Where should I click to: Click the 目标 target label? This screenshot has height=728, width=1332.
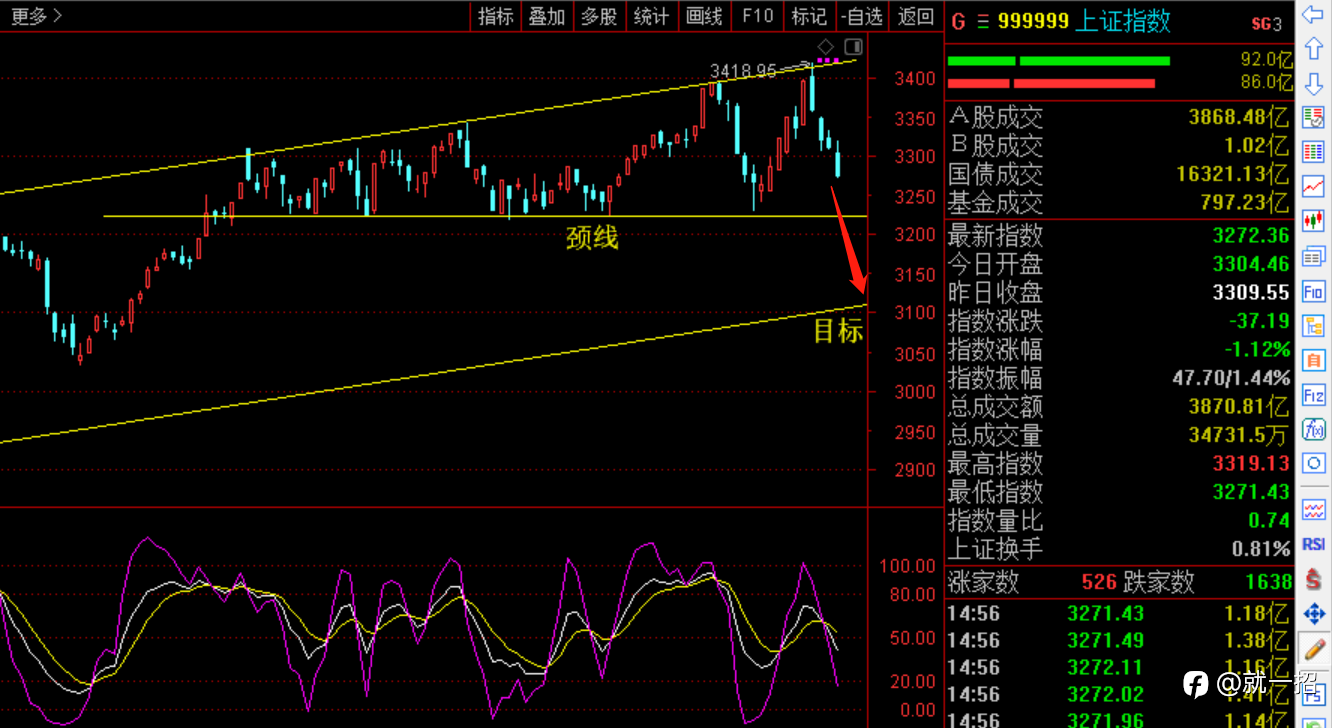click(x=838, y=331)
